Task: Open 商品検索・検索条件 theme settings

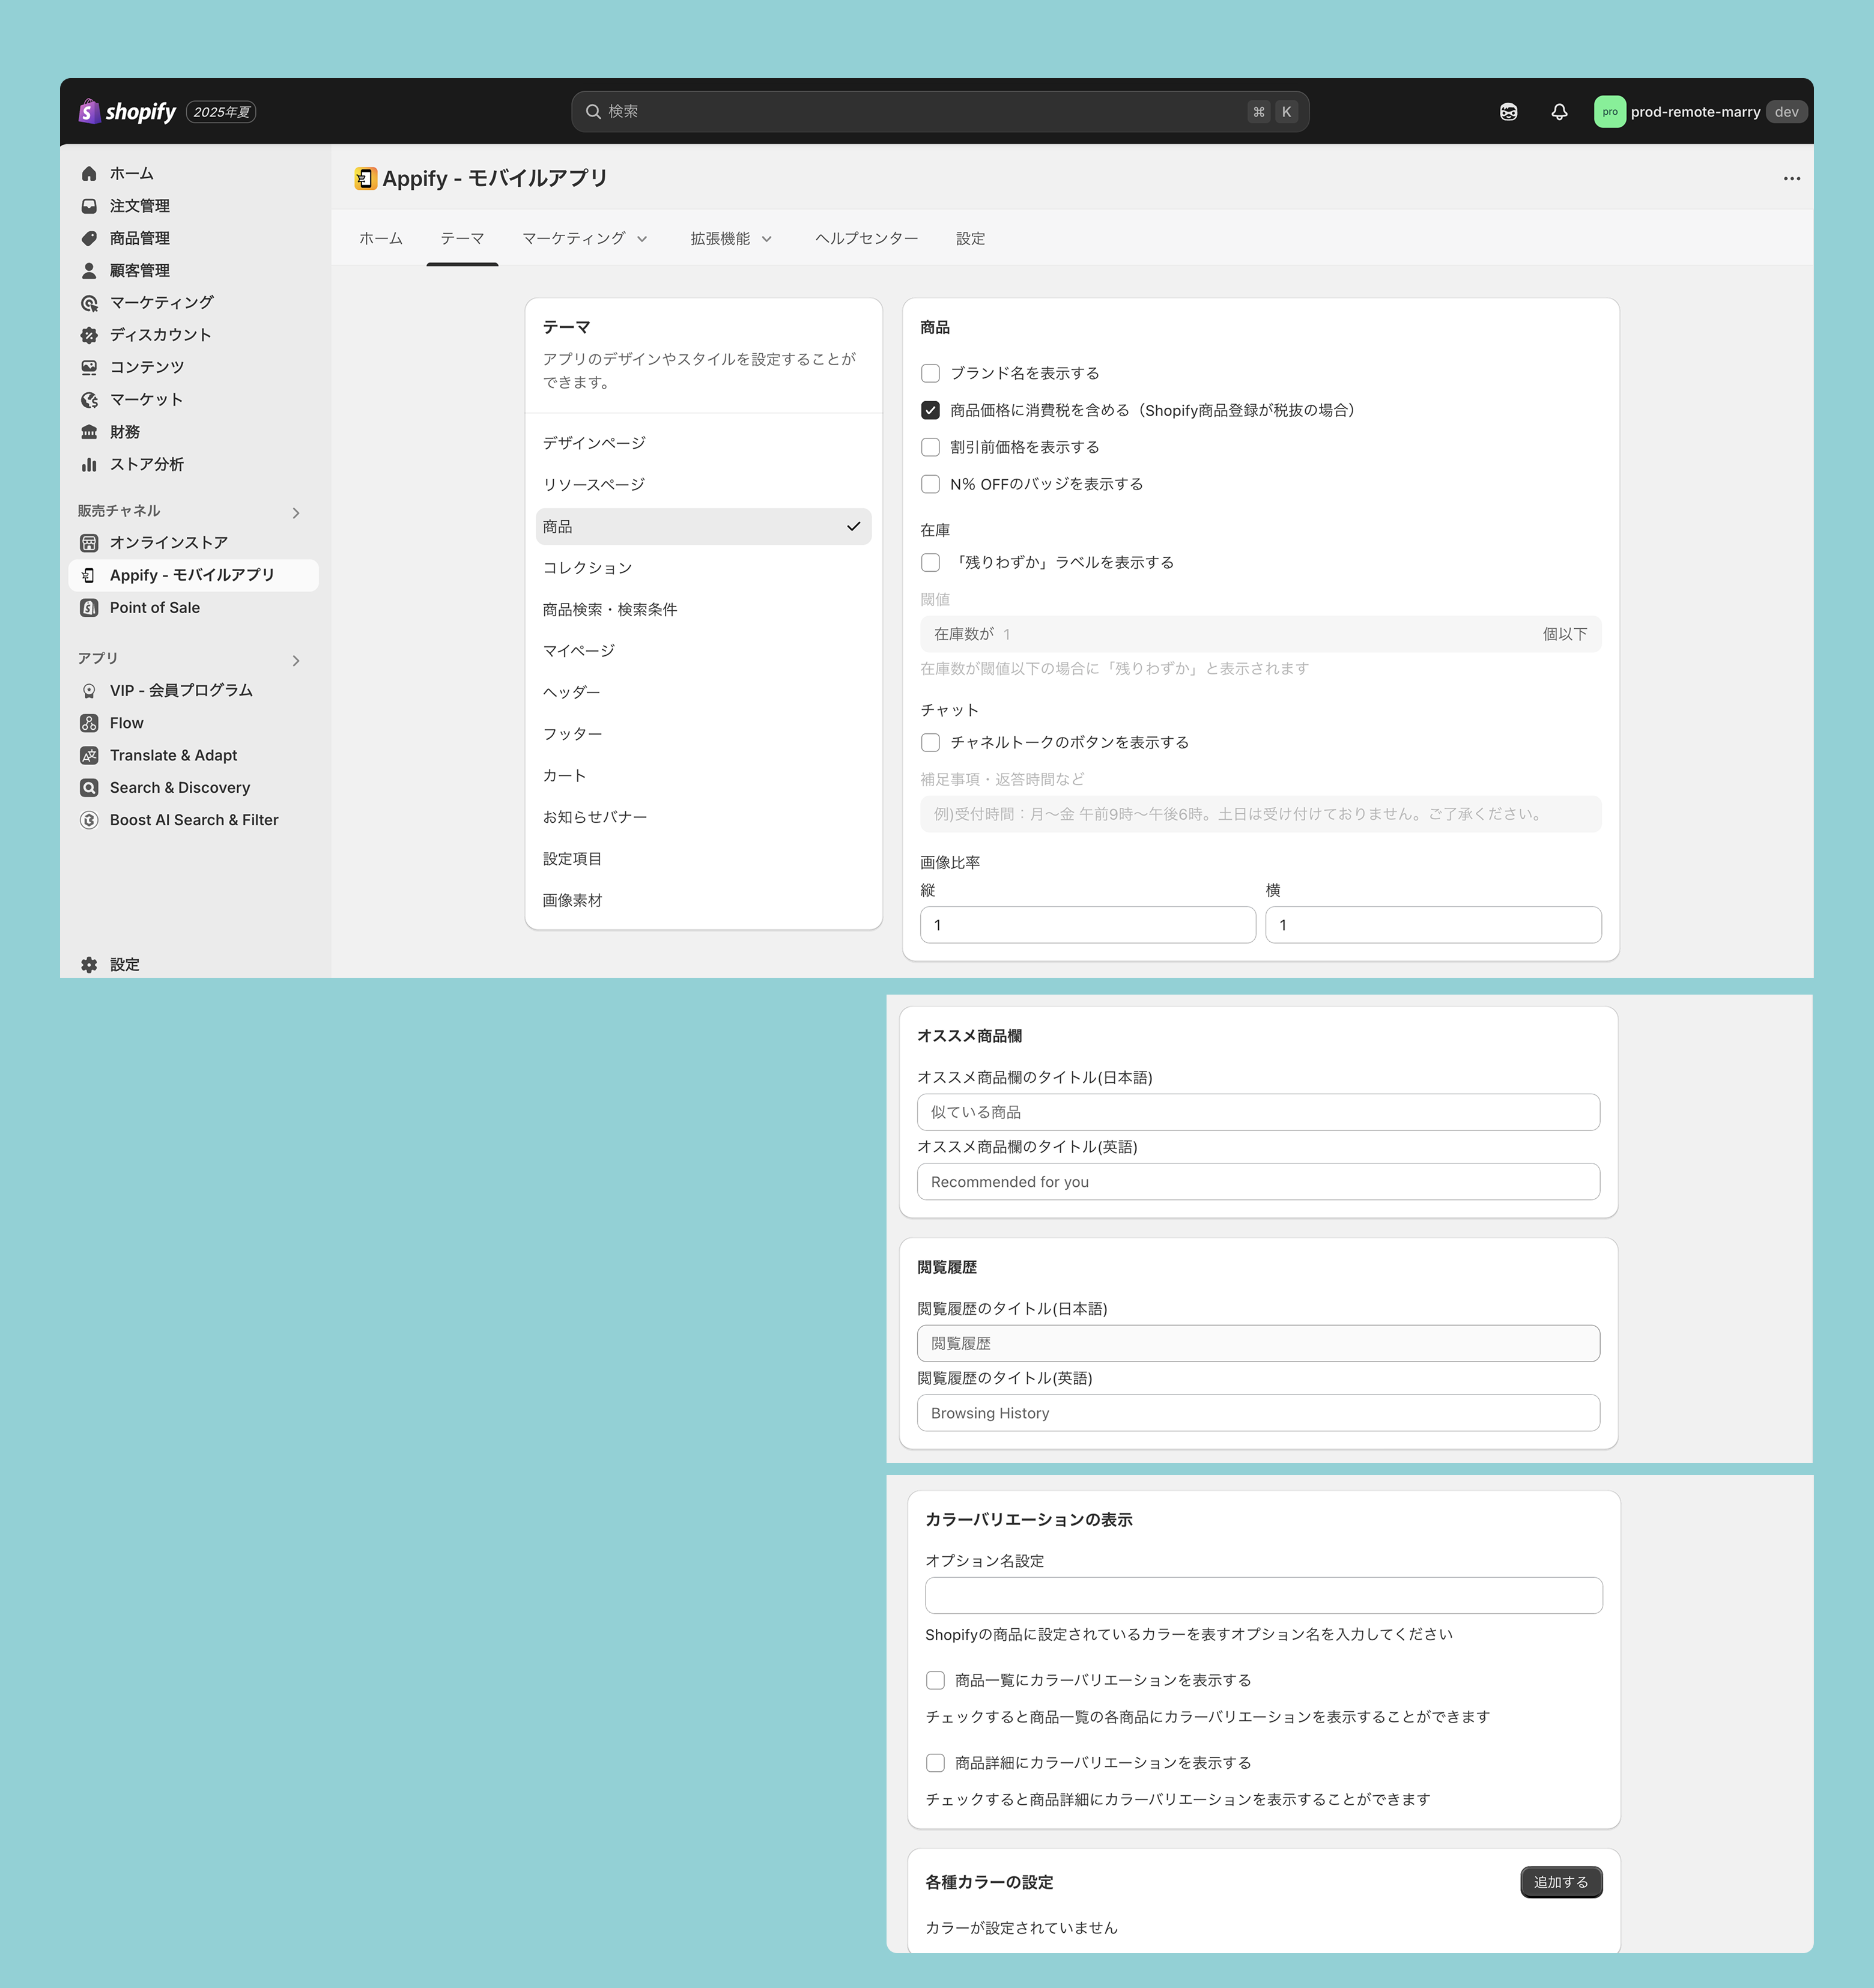Action: pyautogui.click(x=704, y=610)
